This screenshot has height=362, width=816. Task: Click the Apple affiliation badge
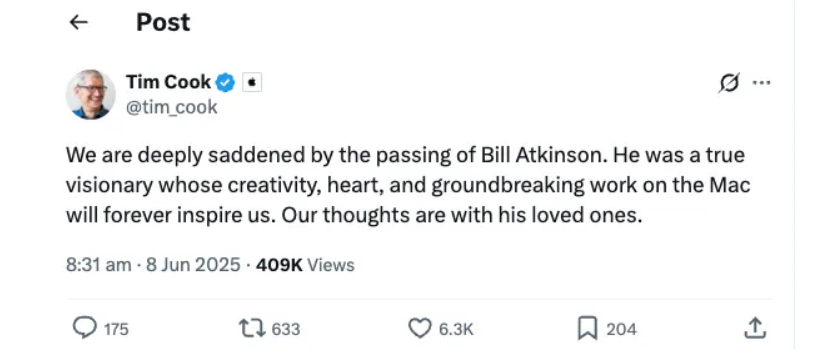pyautogui.click(x=252, y=83)
